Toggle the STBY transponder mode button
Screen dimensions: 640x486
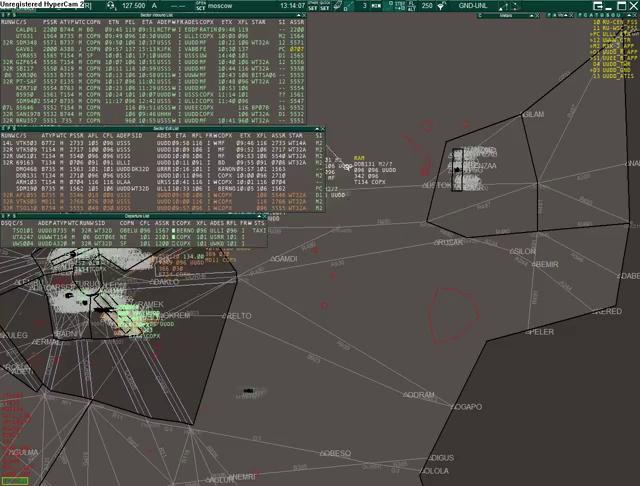click(x=399, y=6)
